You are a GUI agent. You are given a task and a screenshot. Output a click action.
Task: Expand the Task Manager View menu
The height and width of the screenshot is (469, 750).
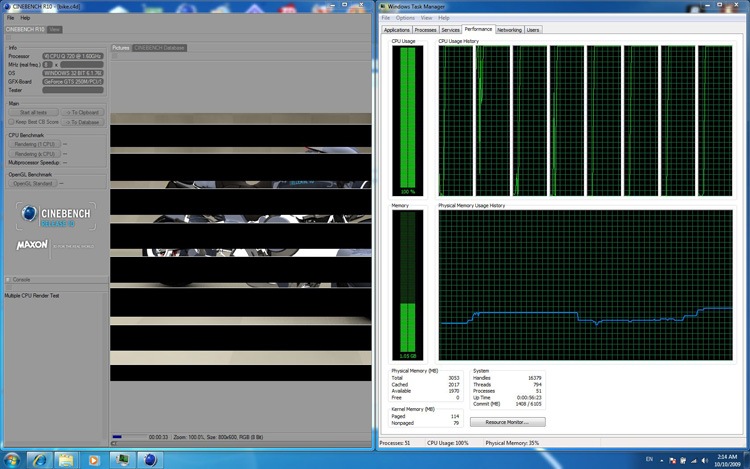pos(427,18)
